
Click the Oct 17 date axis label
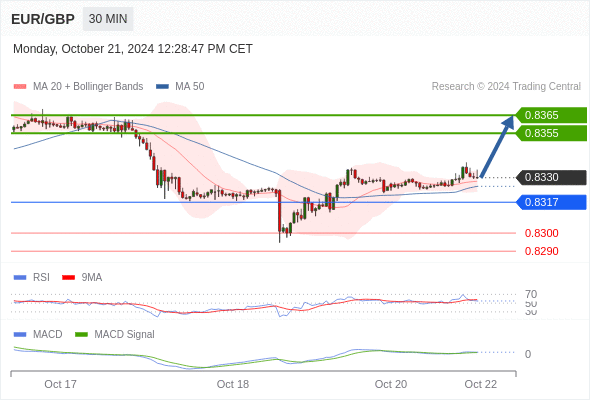coord(61,384)
